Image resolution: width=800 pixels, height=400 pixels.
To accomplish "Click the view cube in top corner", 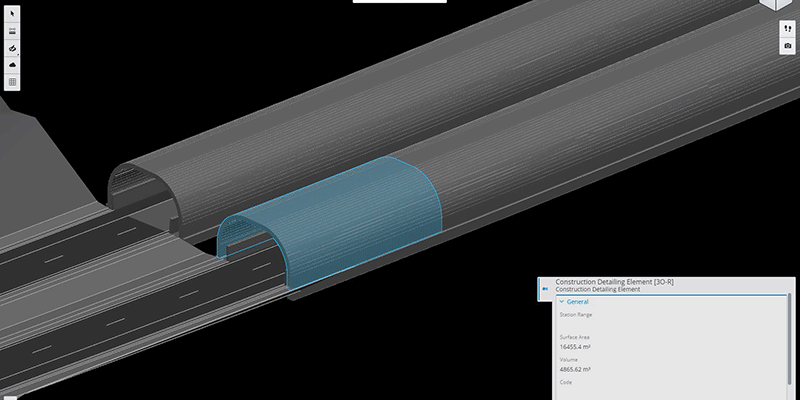I will click(x=785, y=5).
